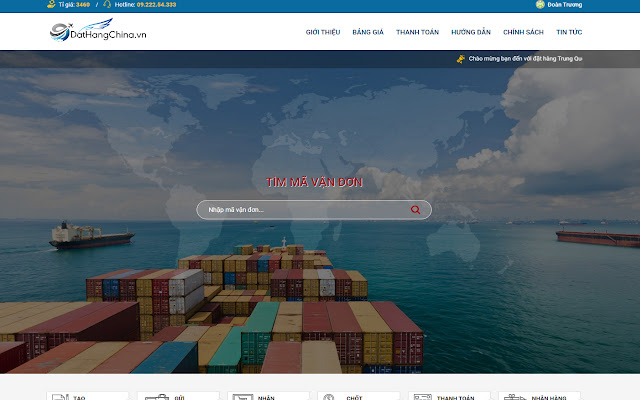This screenshot has width=640, height=400.
Task: Open the Doàn Trương account name
Action: click(x=565, y=4)
